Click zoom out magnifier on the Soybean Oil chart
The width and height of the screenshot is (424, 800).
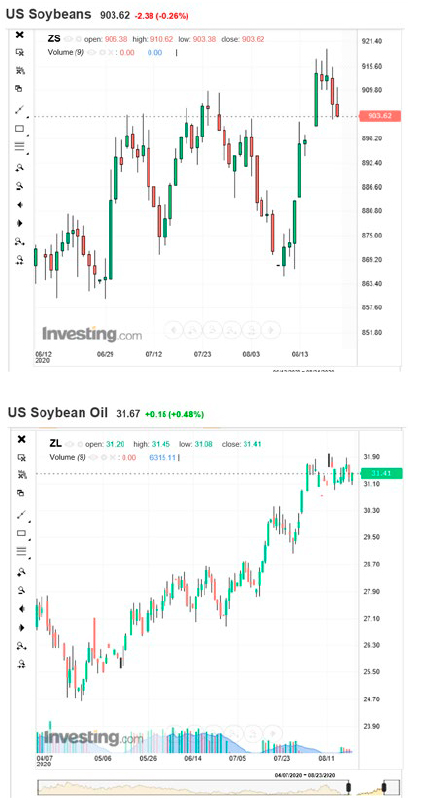21,590
